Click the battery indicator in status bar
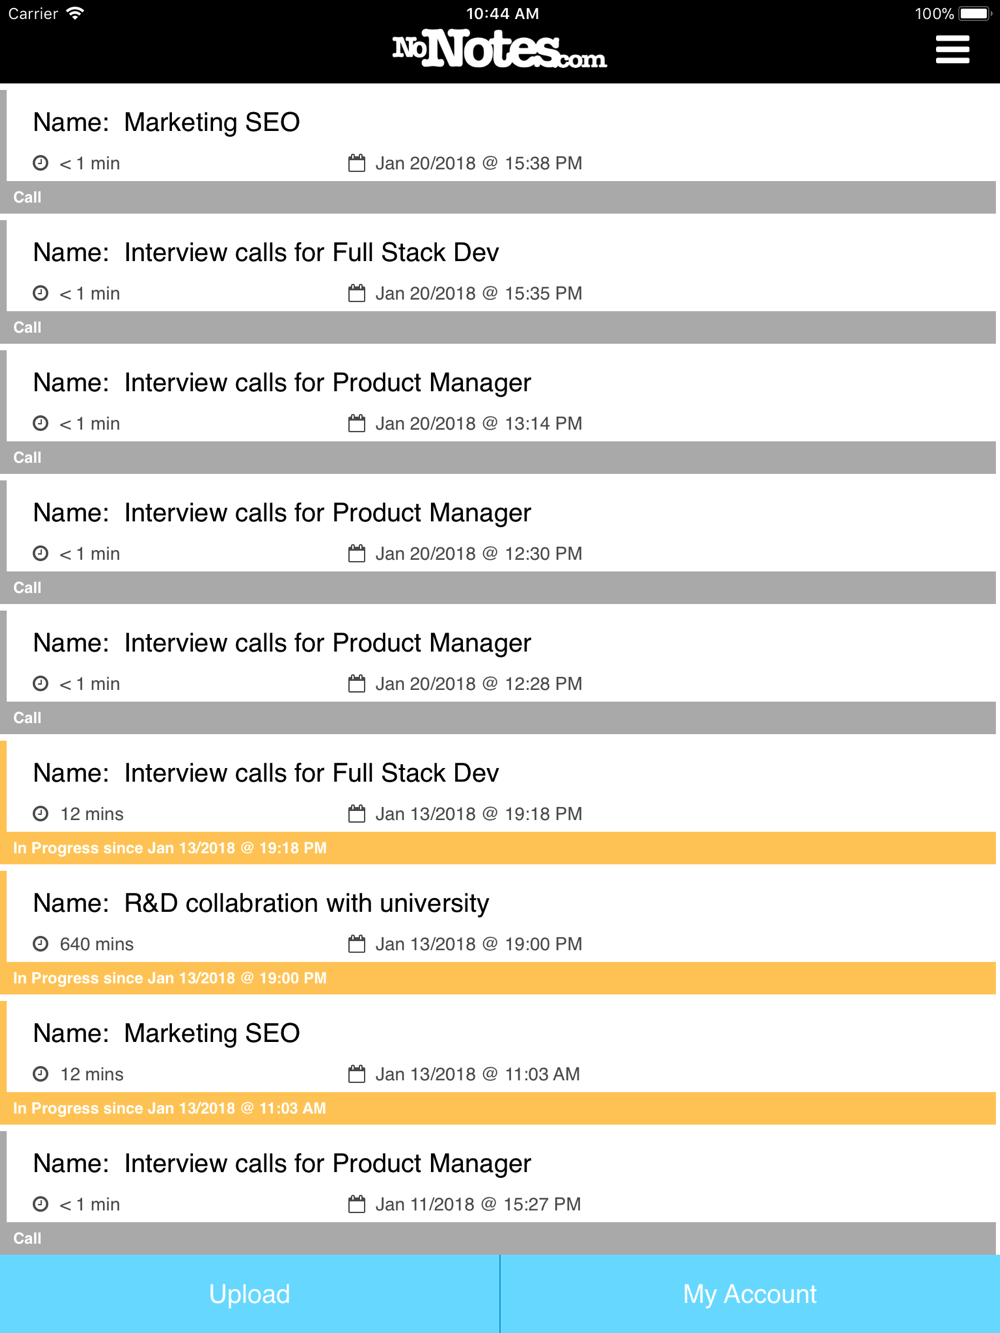1000x1333 pixels. (x=973, y=14)
